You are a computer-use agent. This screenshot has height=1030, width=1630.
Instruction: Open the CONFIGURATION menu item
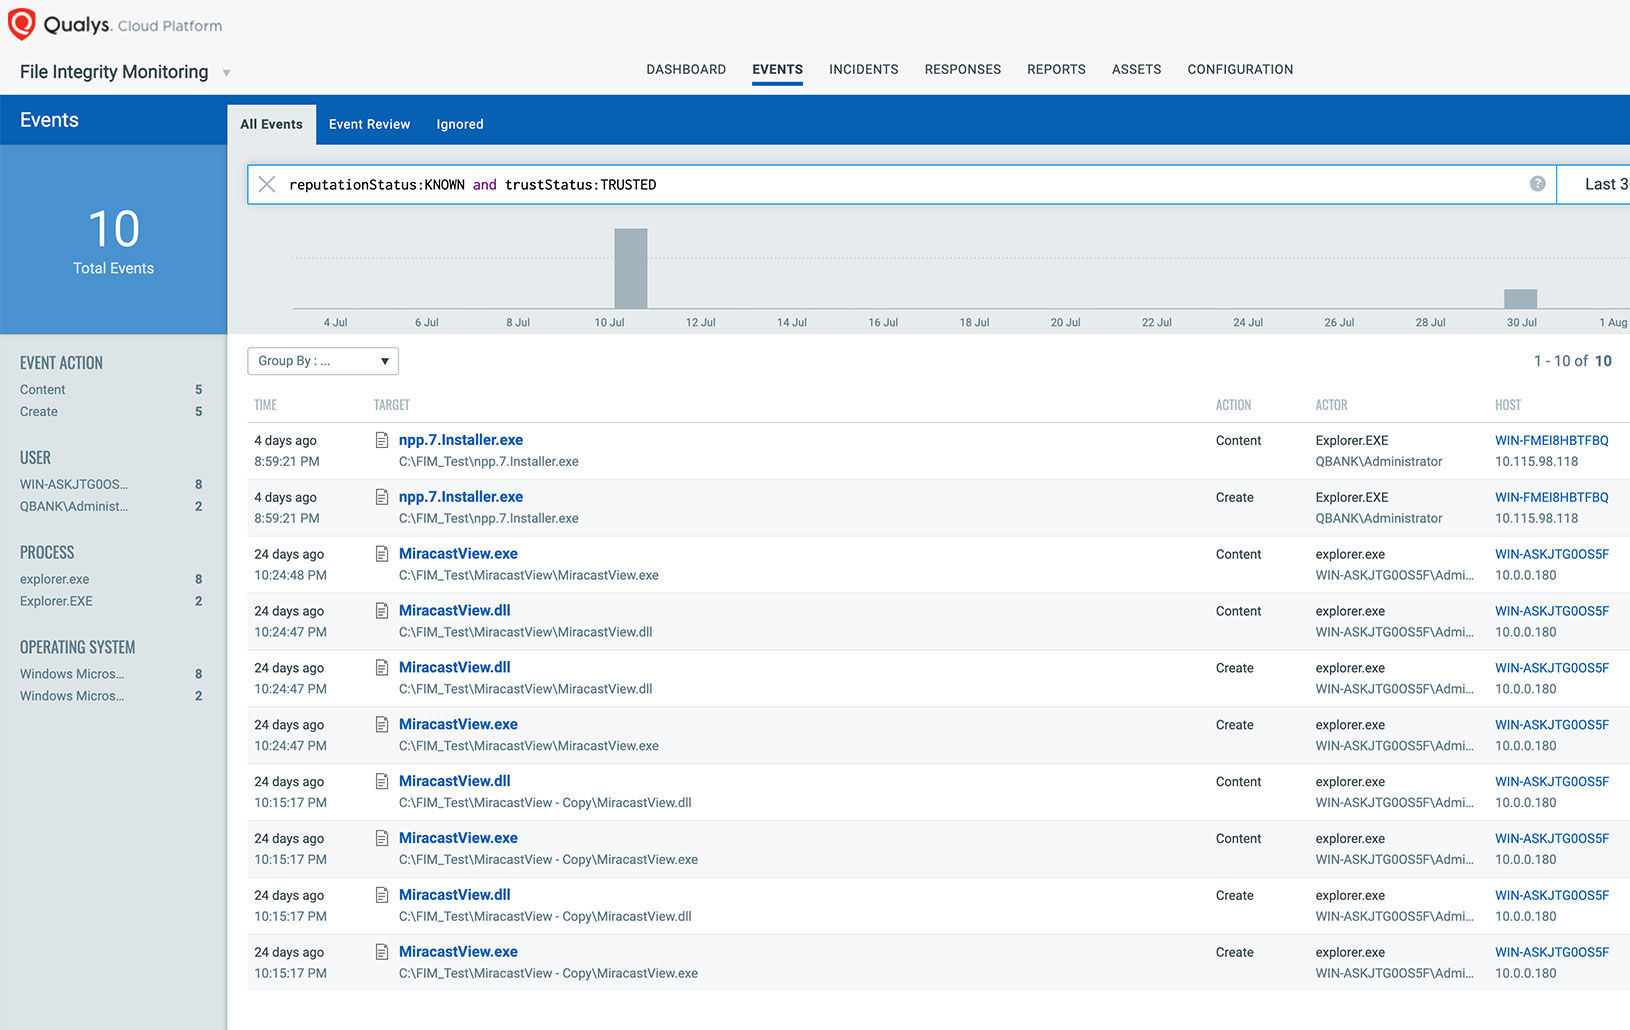pos(1240,69)
